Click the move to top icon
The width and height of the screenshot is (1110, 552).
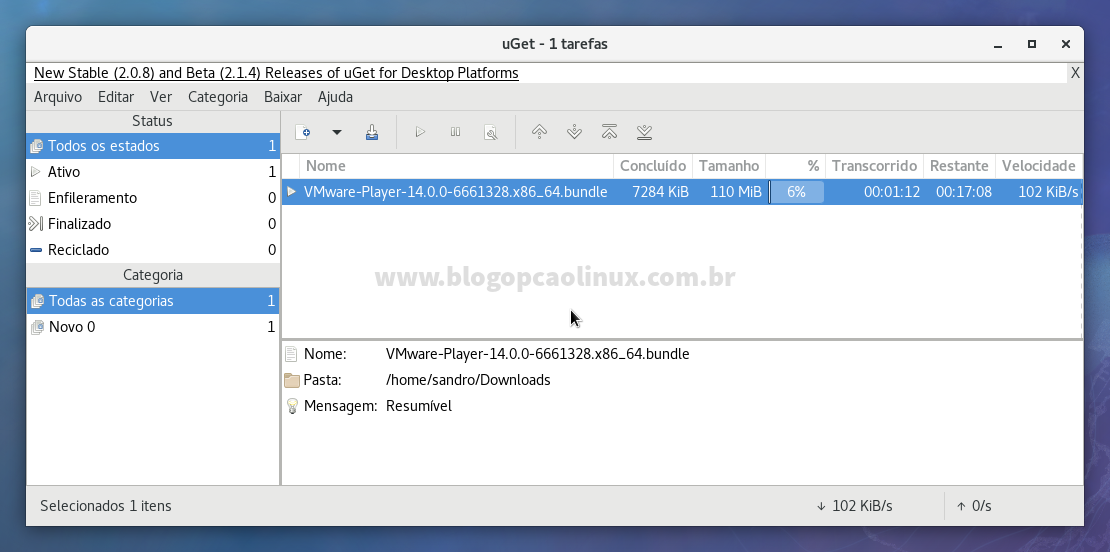pyautogui.click(x=610, y=132)
